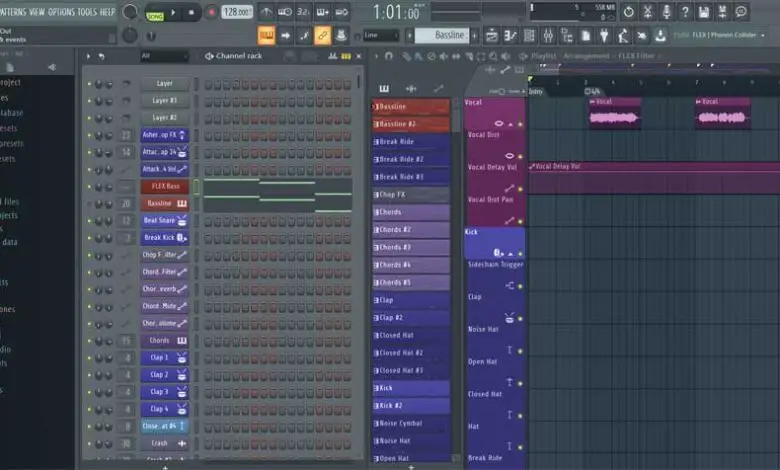Mute the Clap 1 channel LED

click(89, 358)
